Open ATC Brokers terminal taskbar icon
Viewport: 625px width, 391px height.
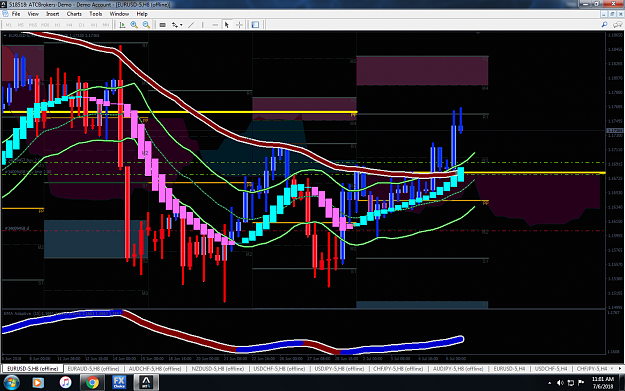(146, 383)
